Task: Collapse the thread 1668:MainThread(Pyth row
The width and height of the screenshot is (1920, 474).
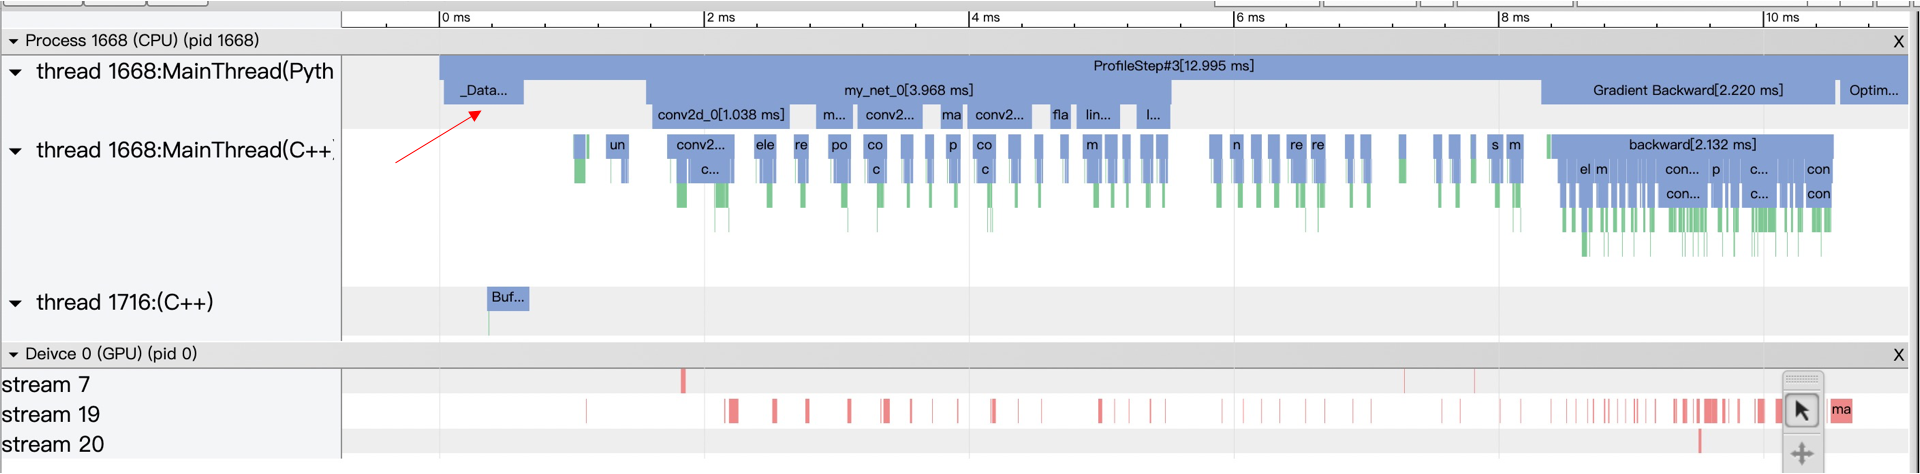Action: (15, 72)
